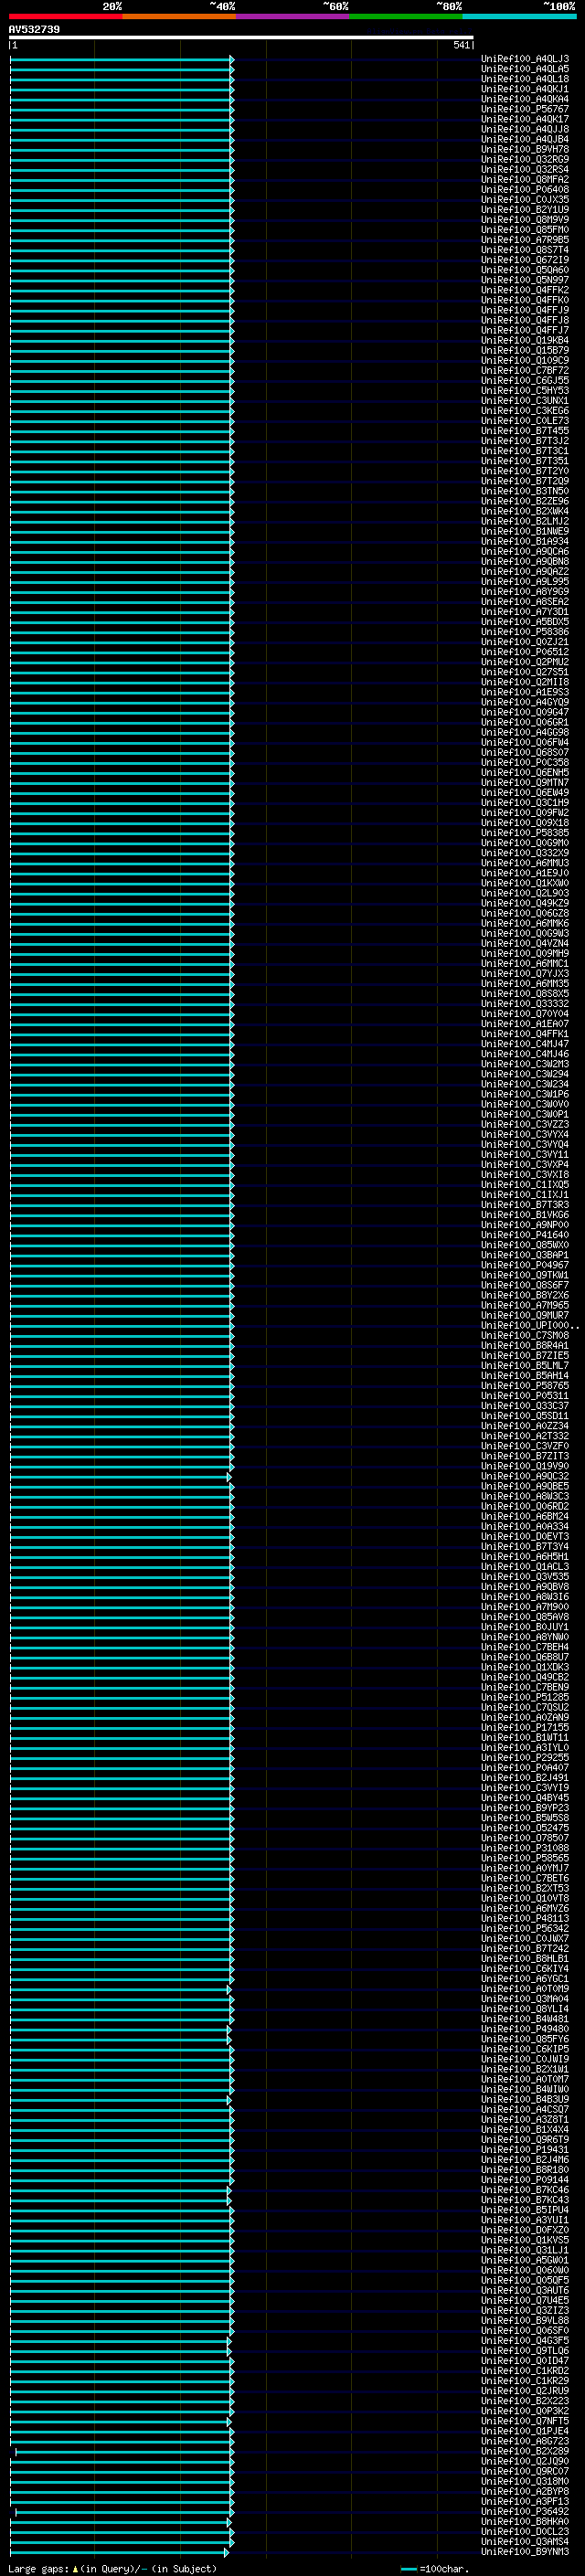Click the alignment bar for UniRef100_B9YNM3
Viewport: 585px width, 2576px height.
[x=119, y=2551]
